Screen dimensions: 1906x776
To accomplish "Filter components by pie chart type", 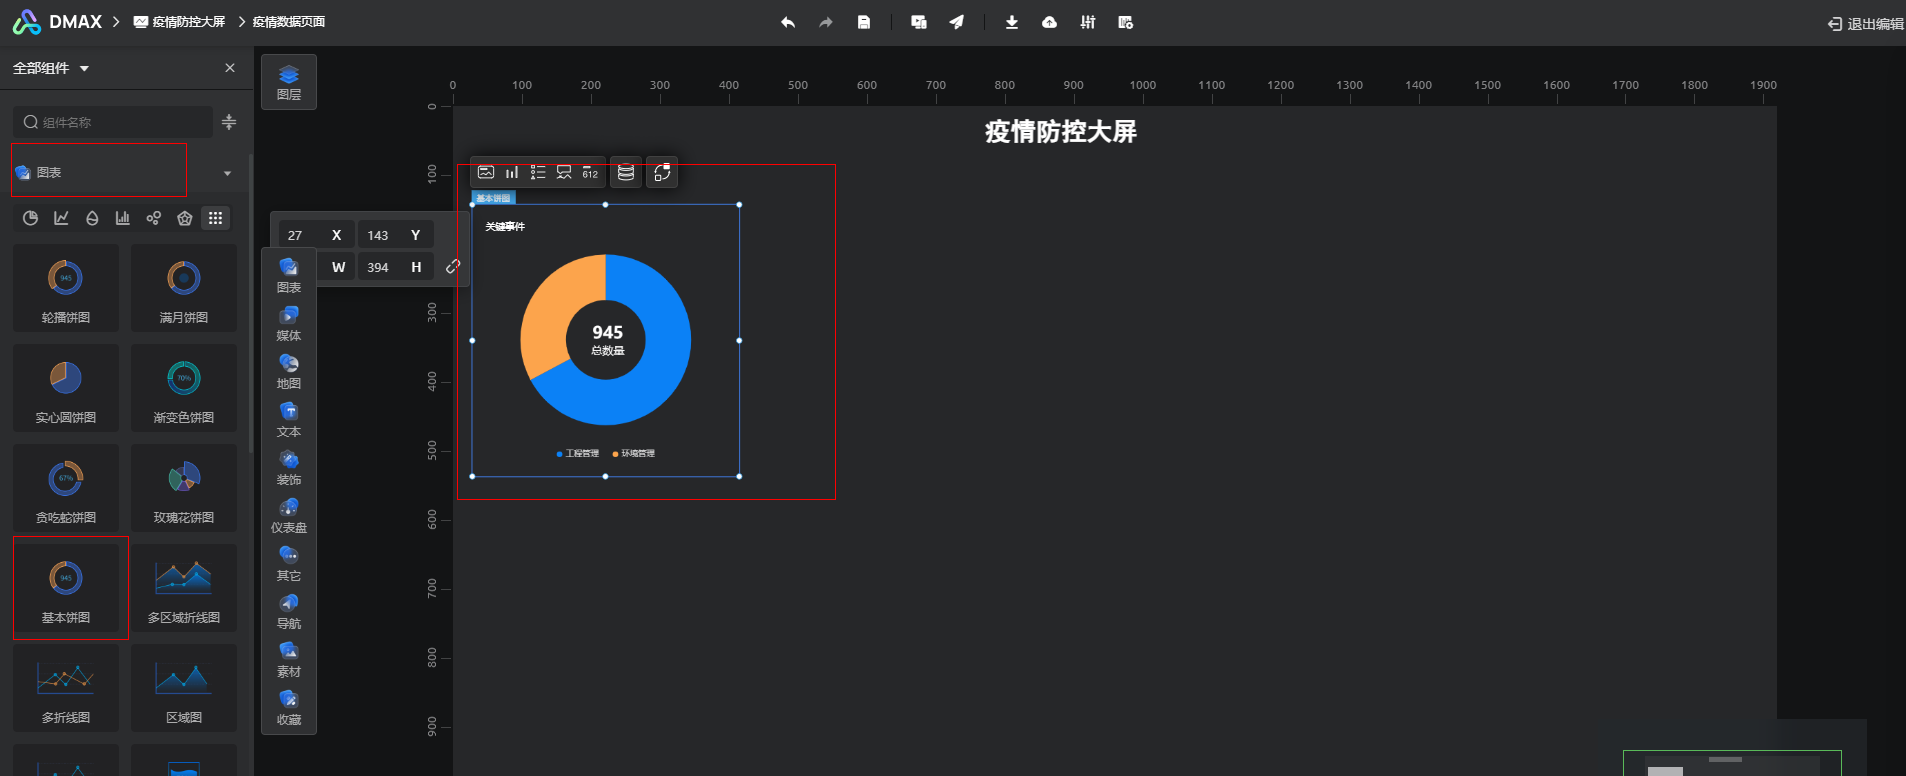I will point(31,218).
